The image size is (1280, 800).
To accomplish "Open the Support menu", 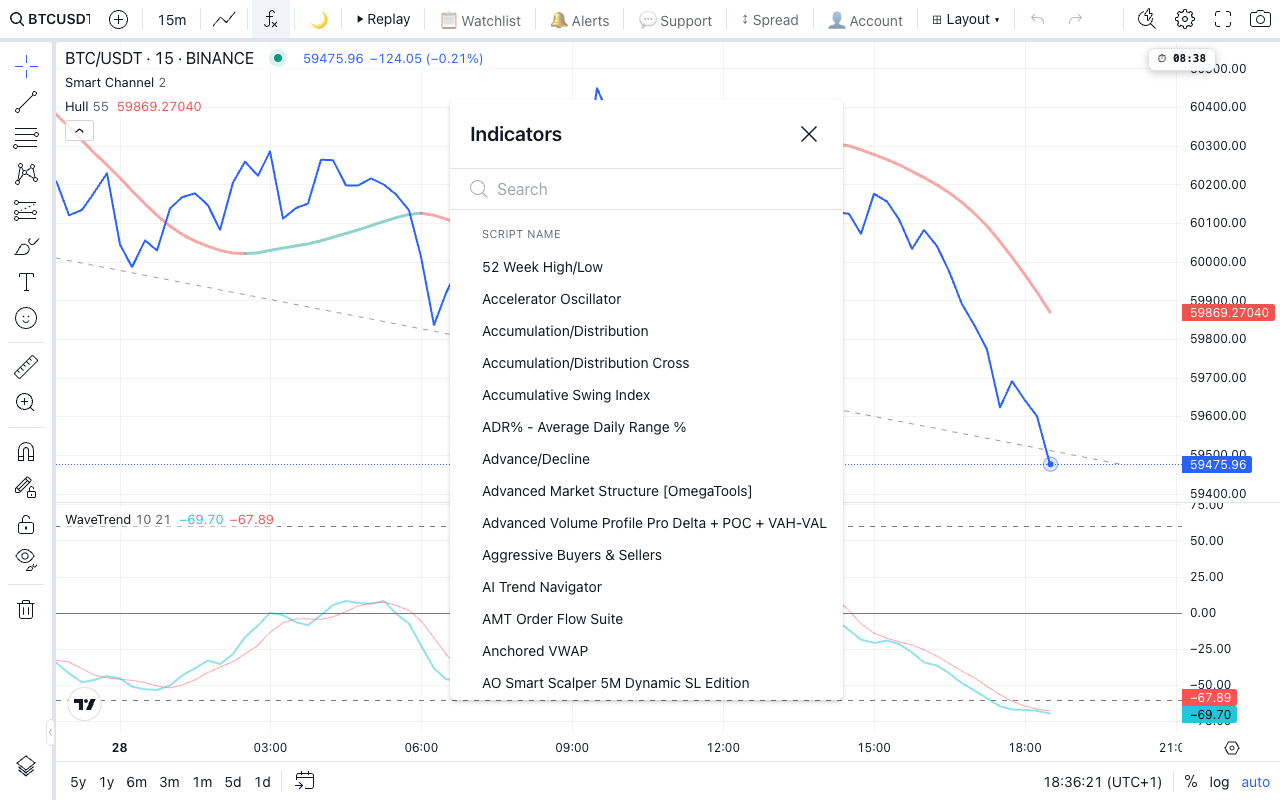I will [x=676, y=19].
